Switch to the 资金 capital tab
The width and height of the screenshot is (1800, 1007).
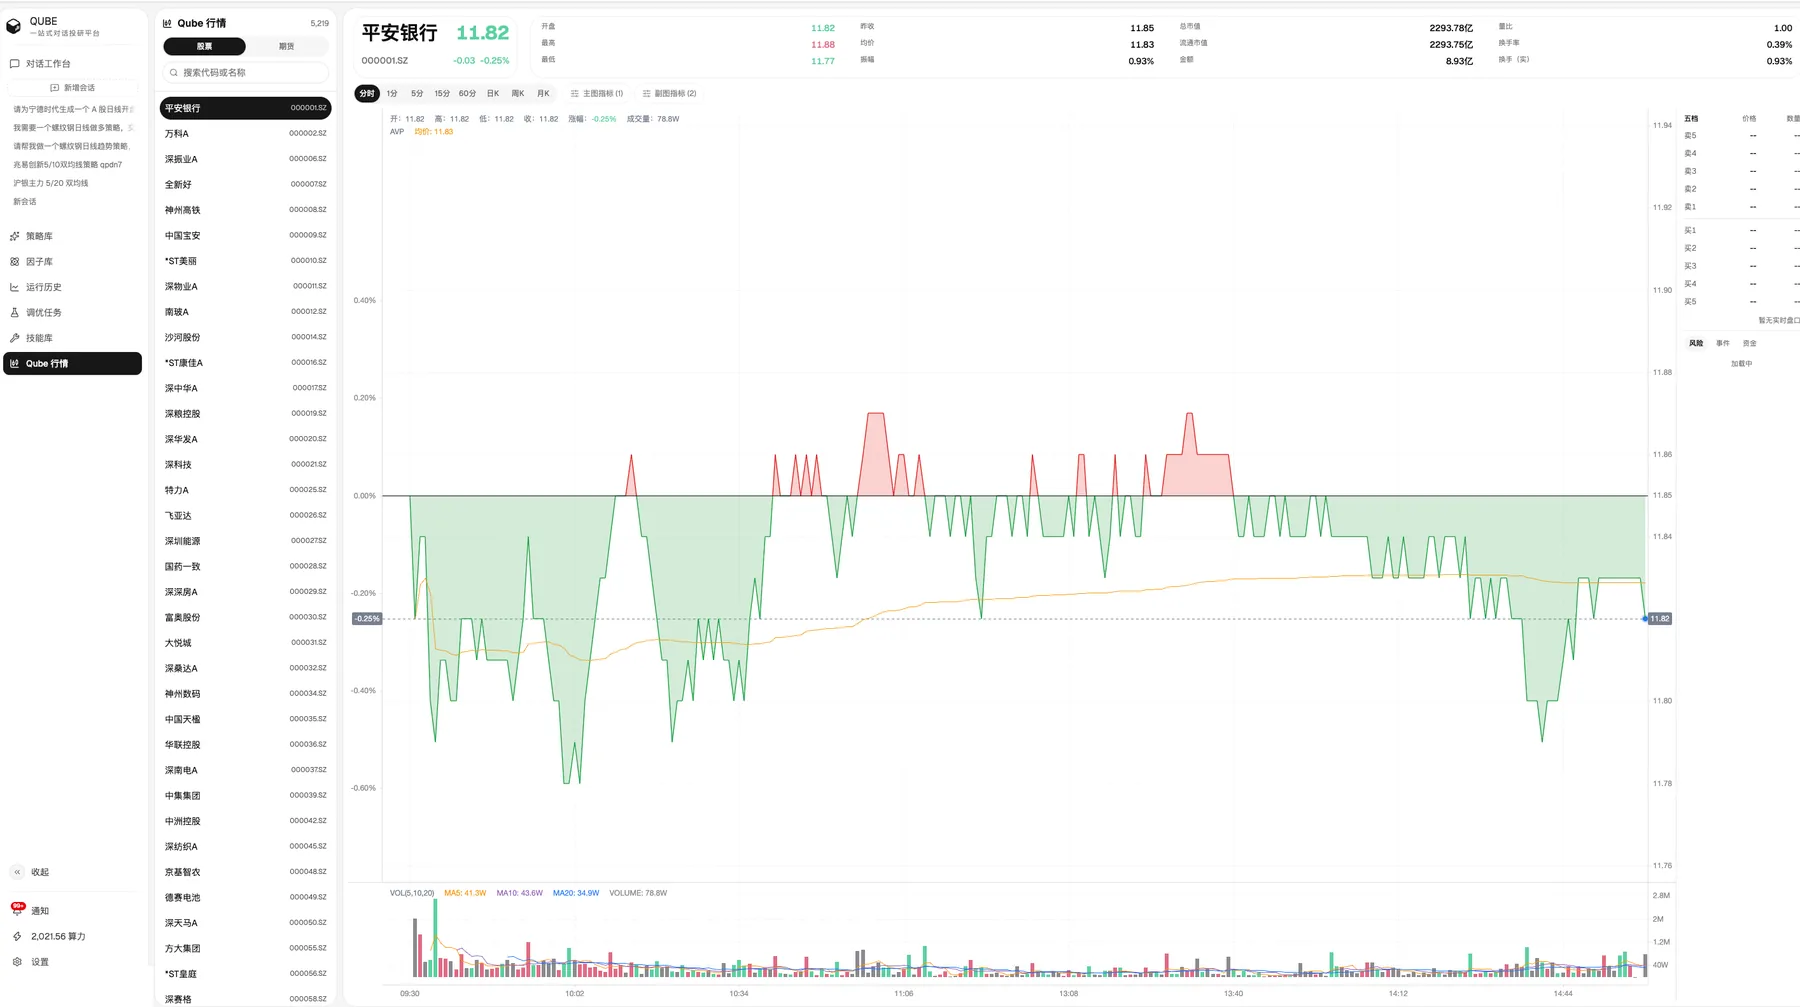tap(1750, 344)
